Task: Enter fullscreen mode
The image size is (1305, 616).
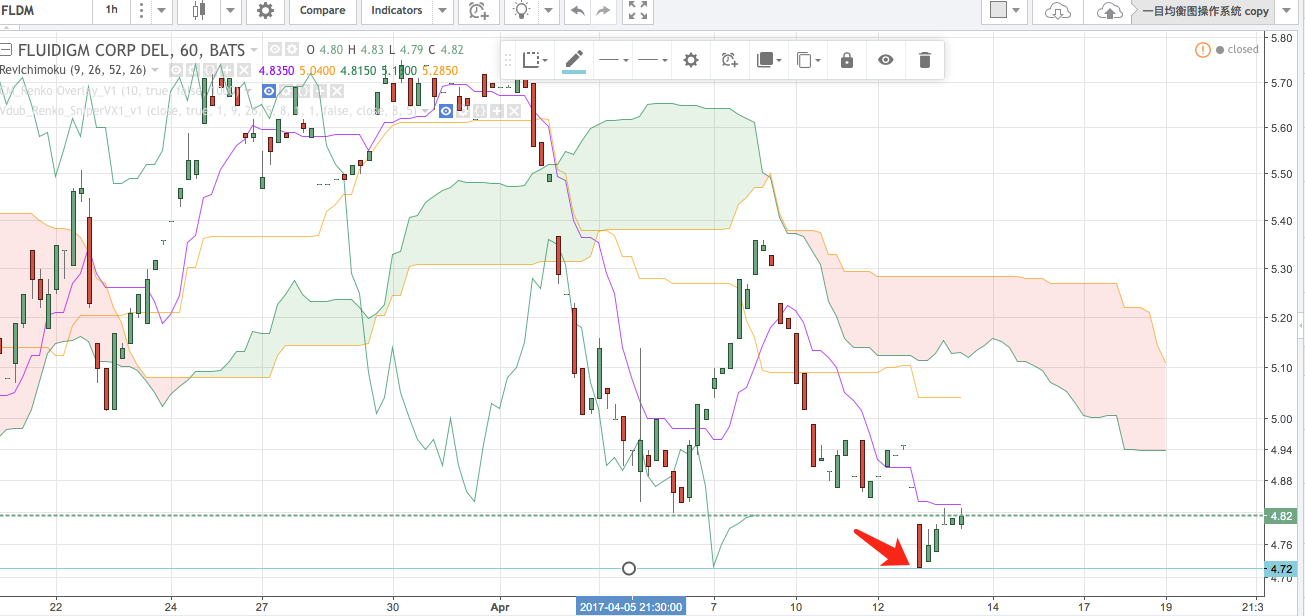Action: pos(637,11)
